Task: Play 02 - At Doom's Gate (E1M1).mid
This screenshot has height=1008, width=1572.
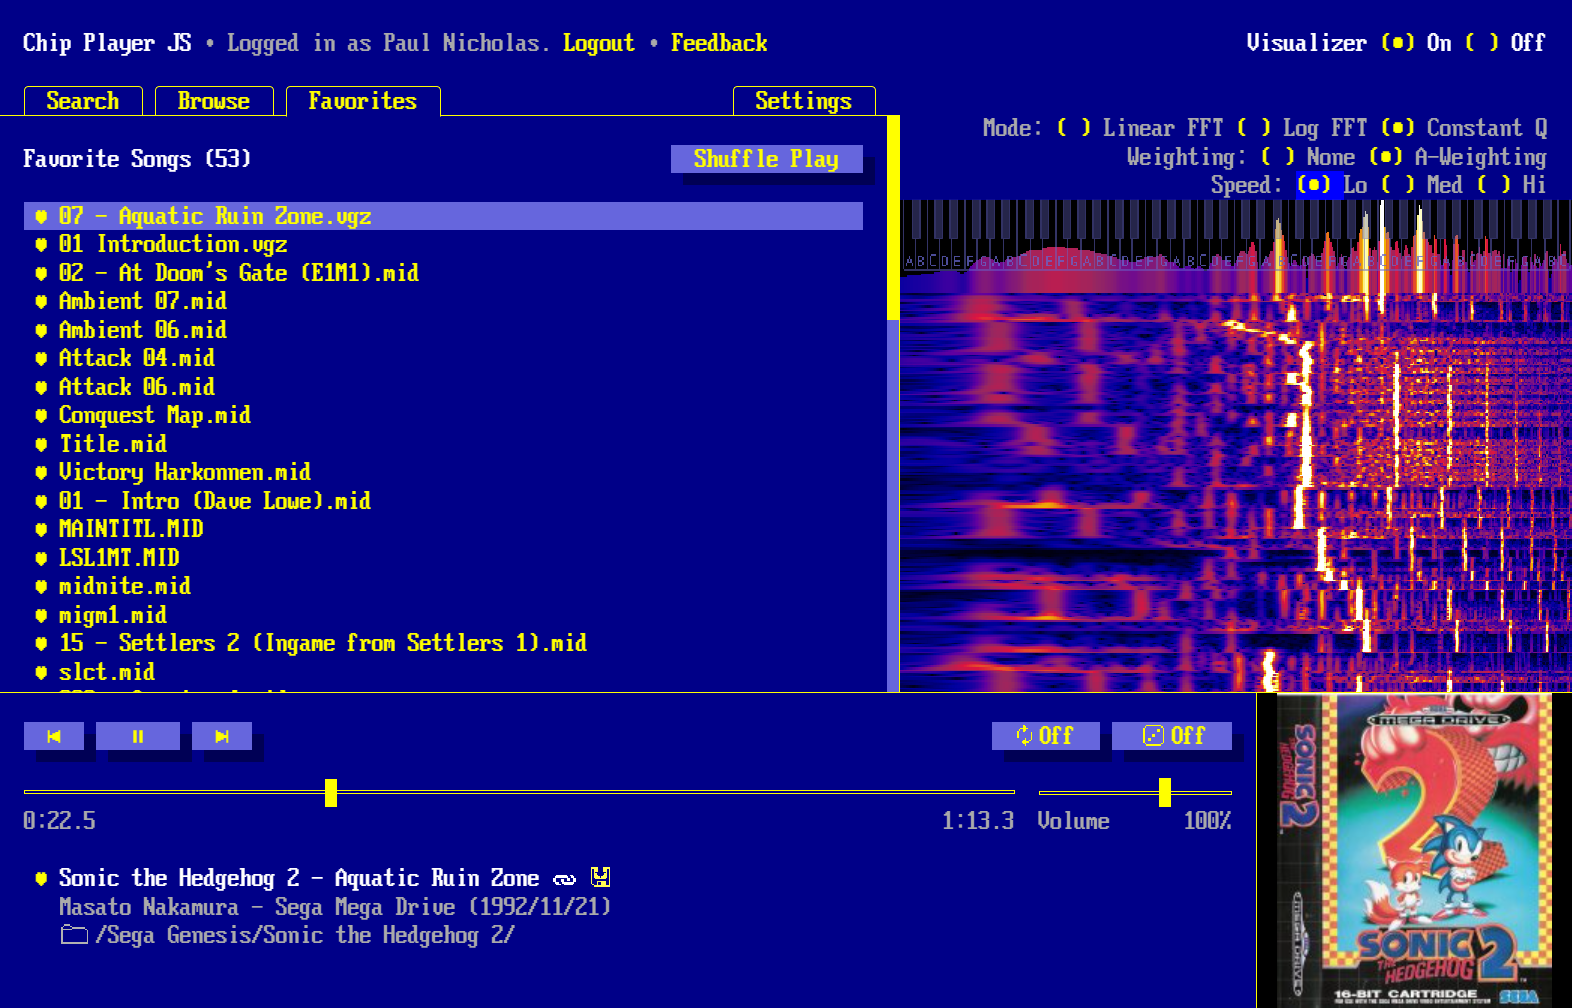Action: pyautogui.click(x=239, y=273)
